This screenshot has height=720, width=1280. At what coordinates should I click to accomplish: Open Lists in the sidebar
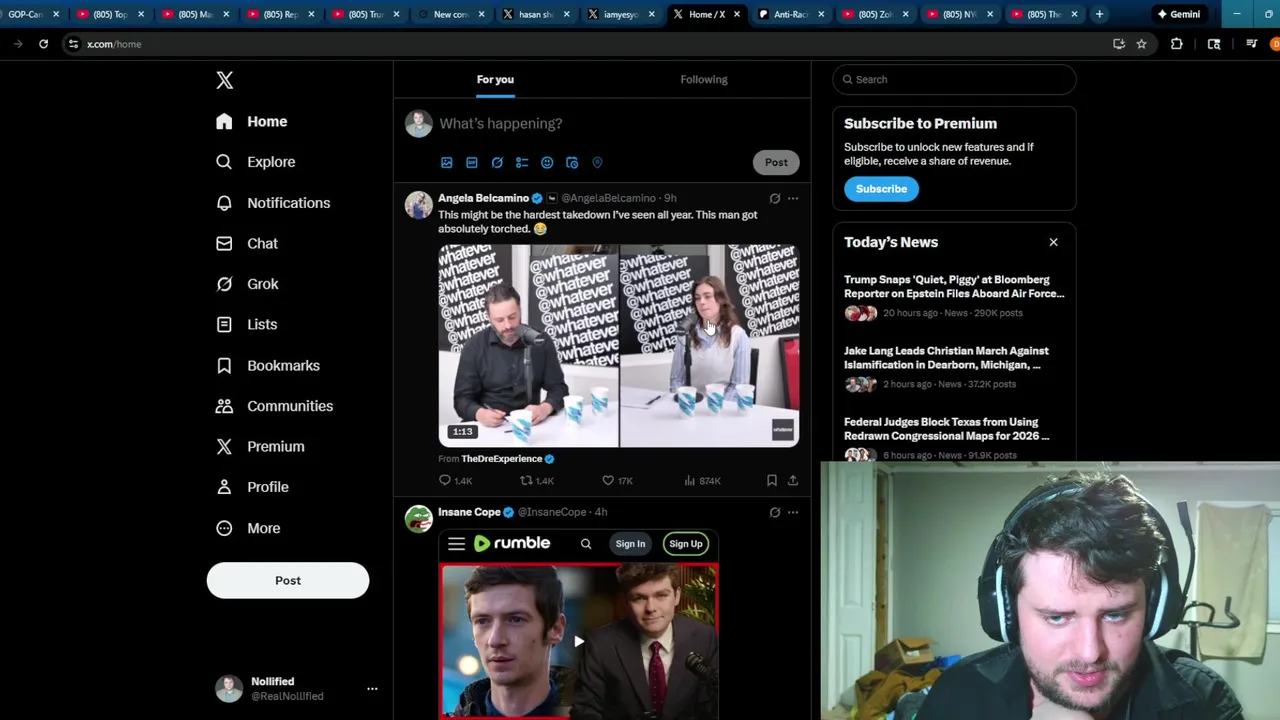(x=247, y=324)
